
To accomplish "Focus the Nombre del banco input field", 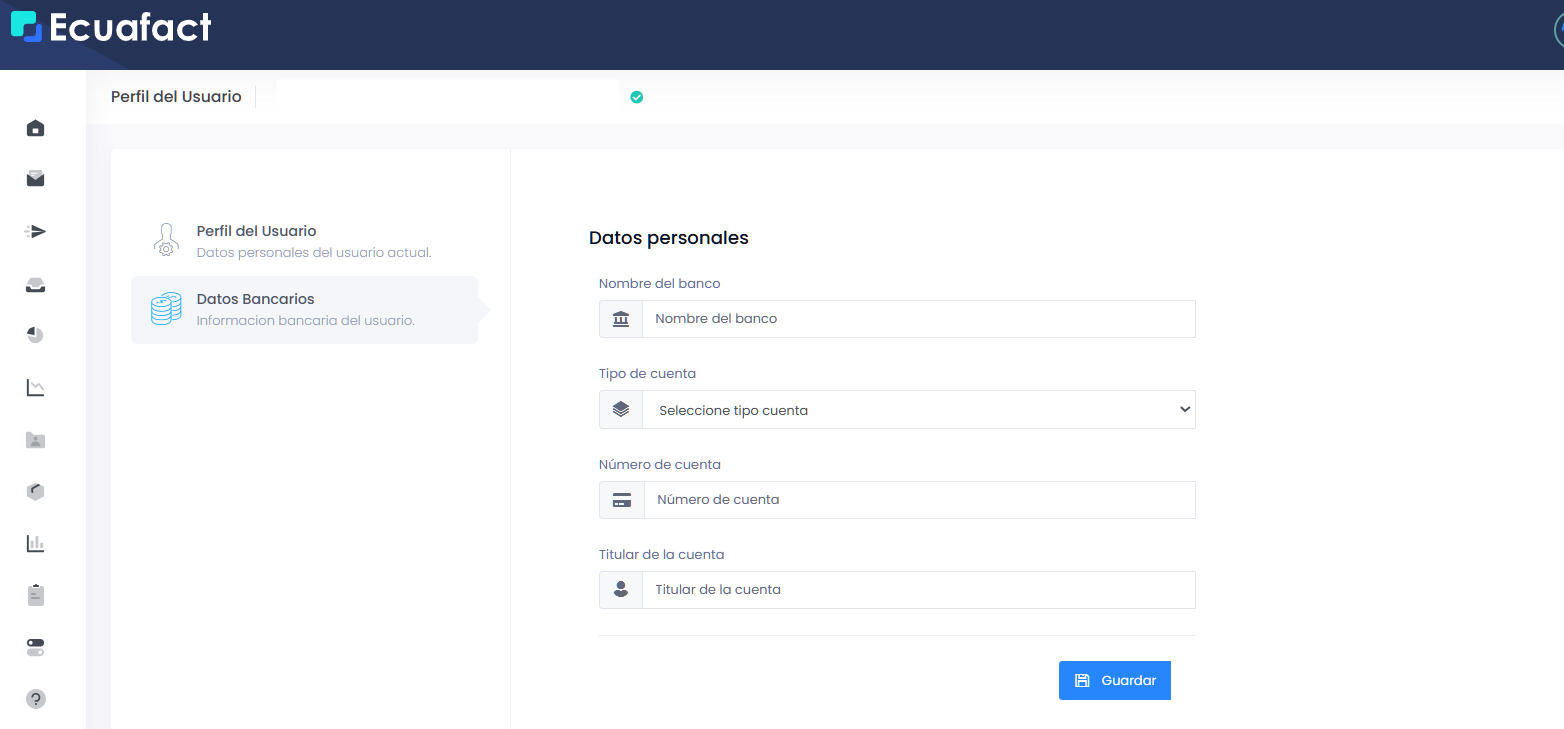I will 917,319.
